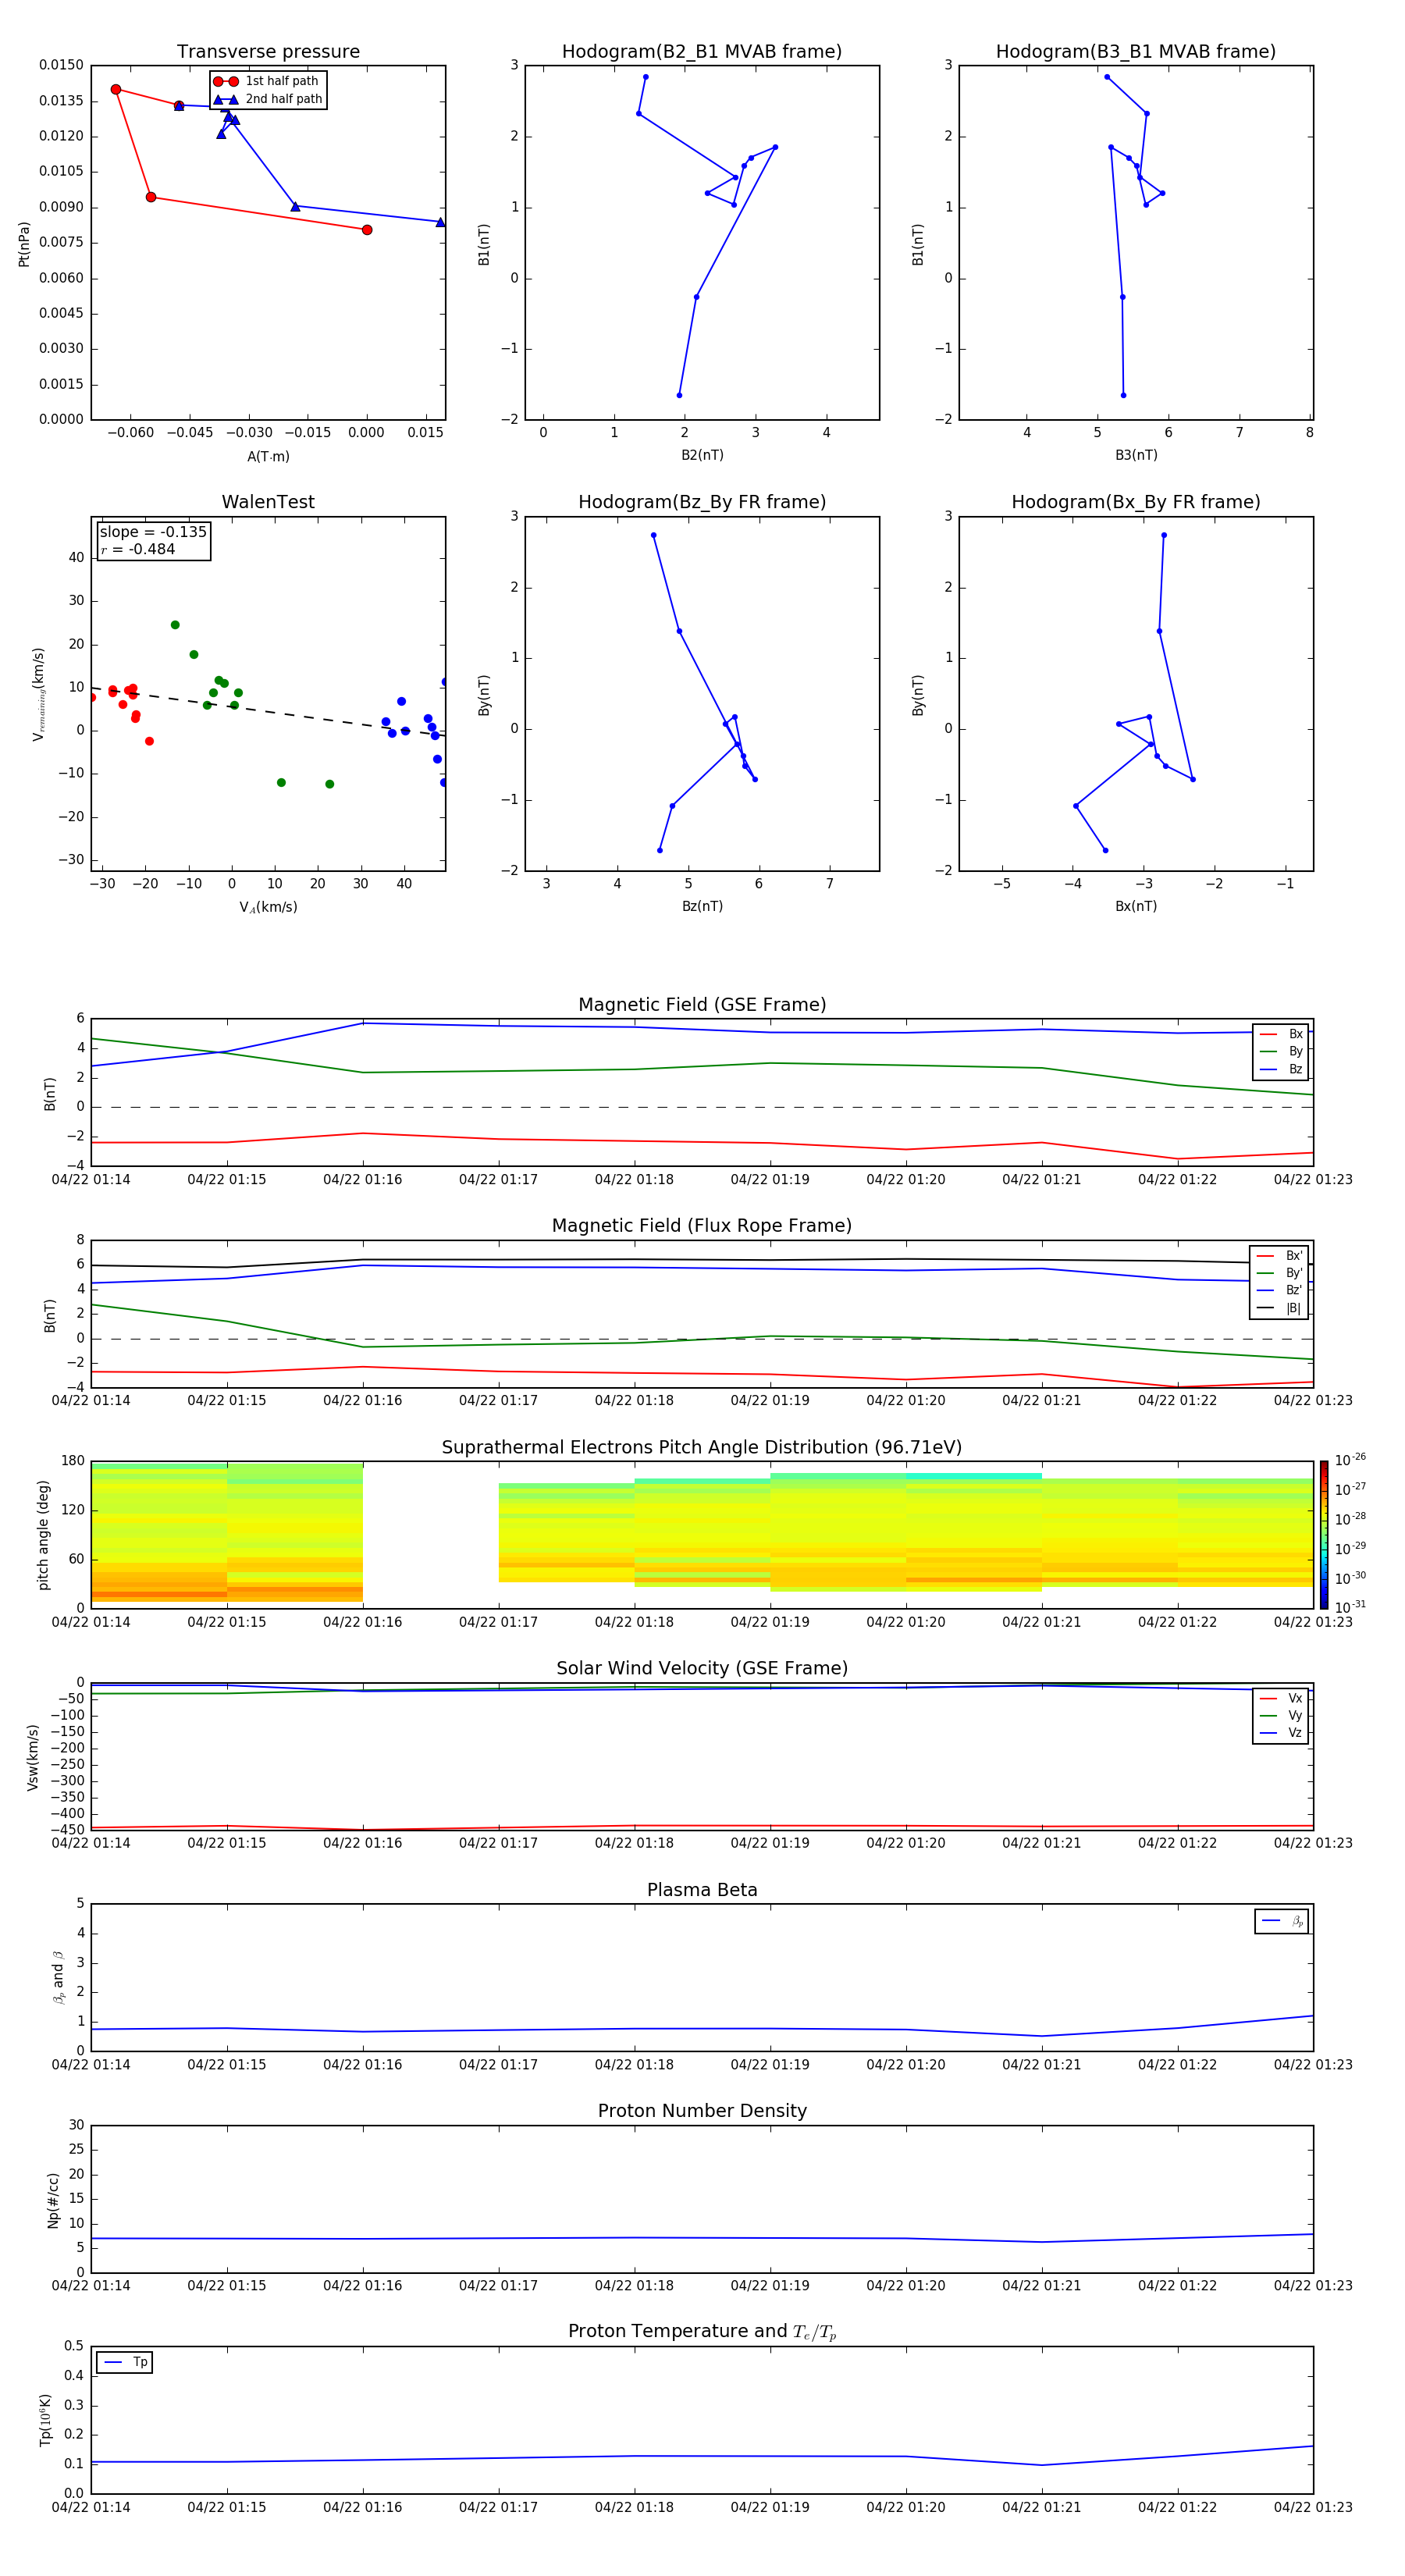Click the "Solar Wind Velocity (GSE Frame)" title
Image resolution: width=1405 pixels, height=2576 pixels.
tap(702, 1669)
